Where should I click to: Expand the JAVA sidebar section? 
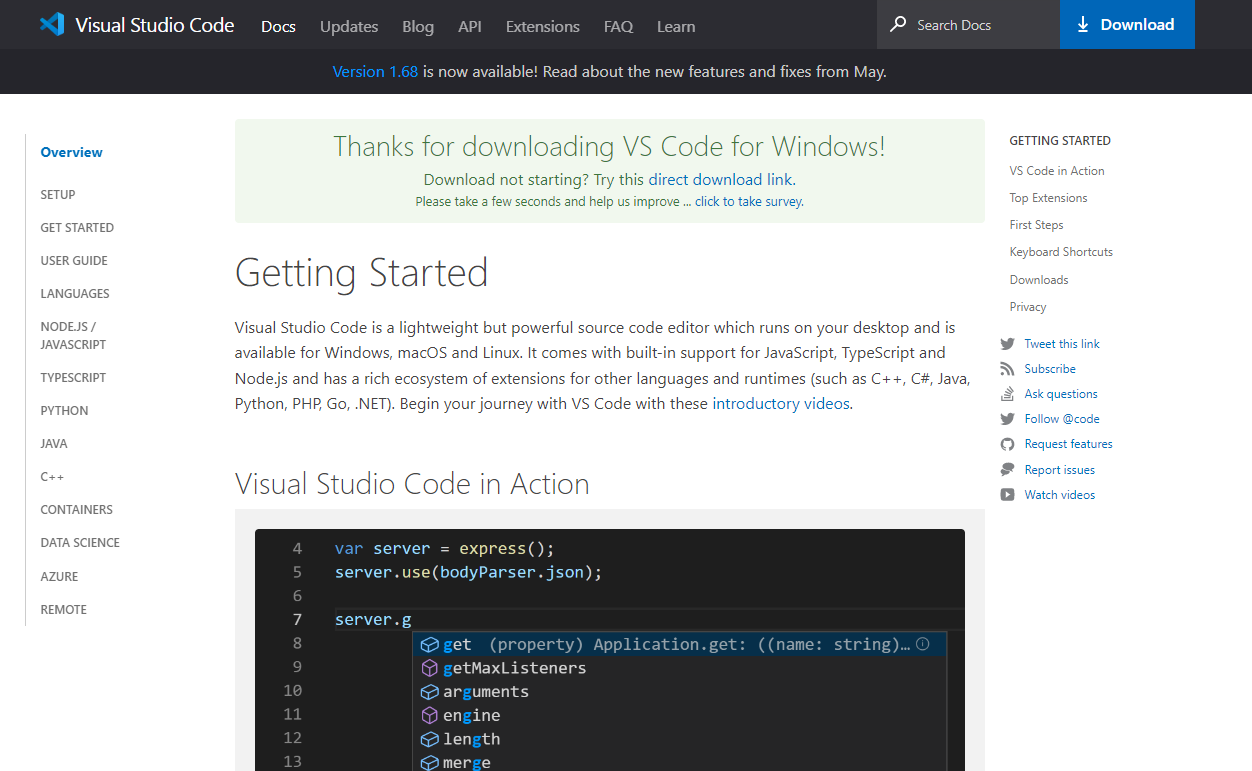point(54,443)
